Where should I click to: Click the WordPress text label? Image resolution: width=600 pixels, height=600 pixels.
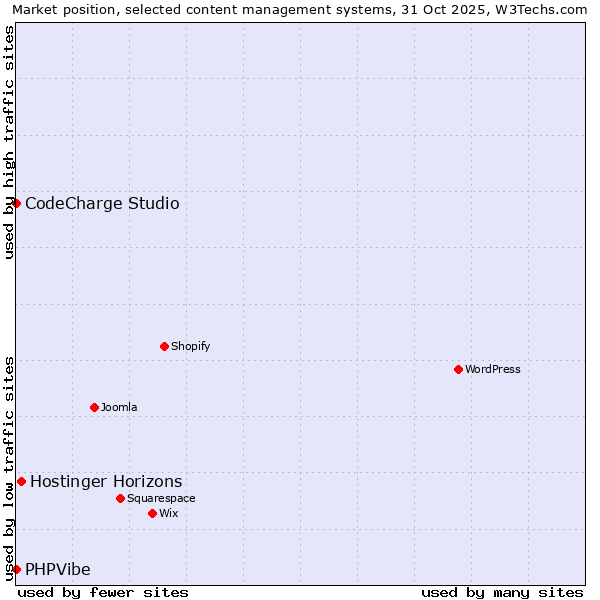493,369
